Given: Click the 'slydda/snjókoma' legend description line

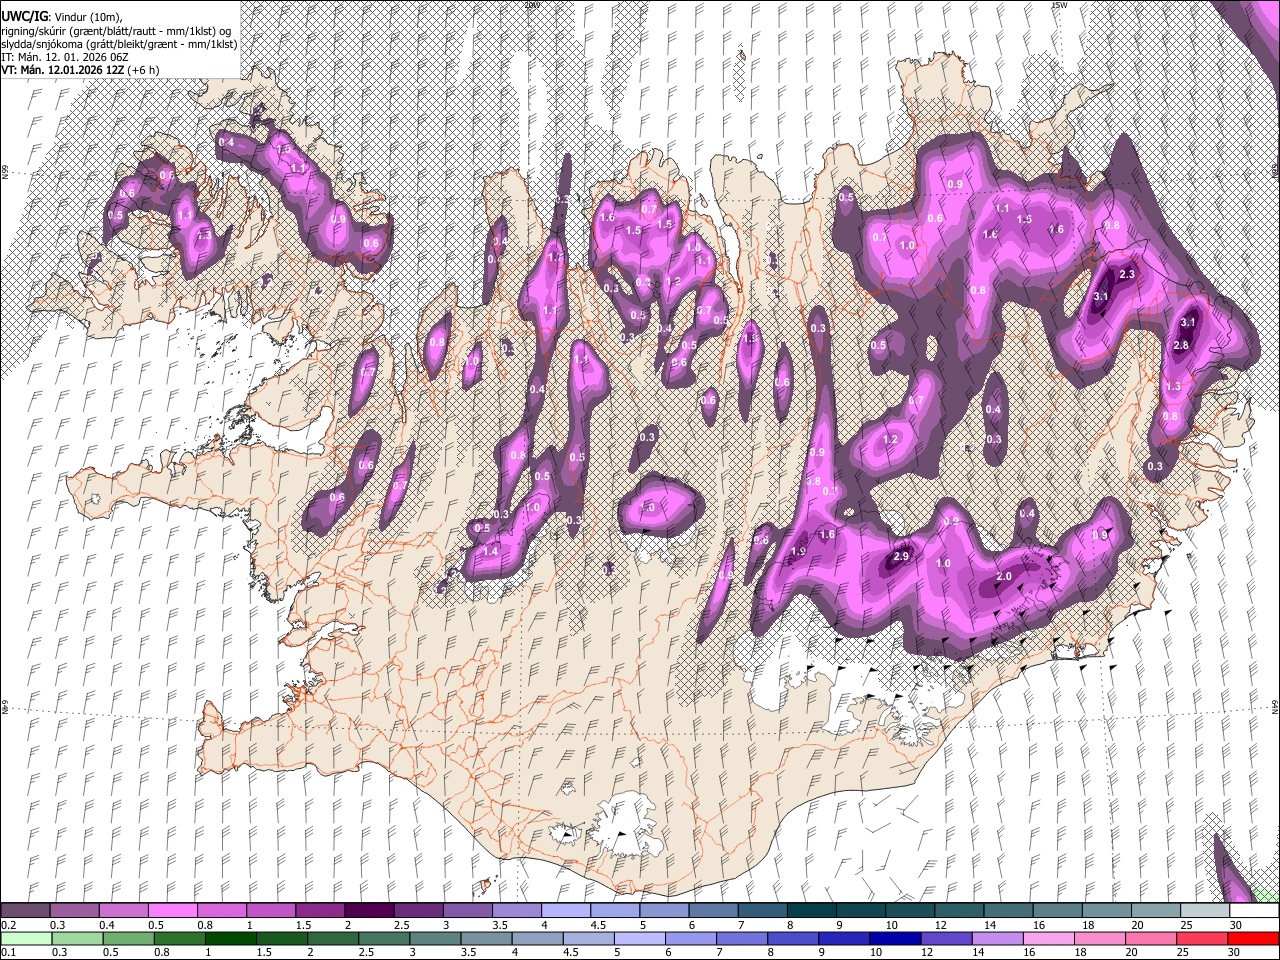Looking at the screenshot, I should (x=119, y=44).
